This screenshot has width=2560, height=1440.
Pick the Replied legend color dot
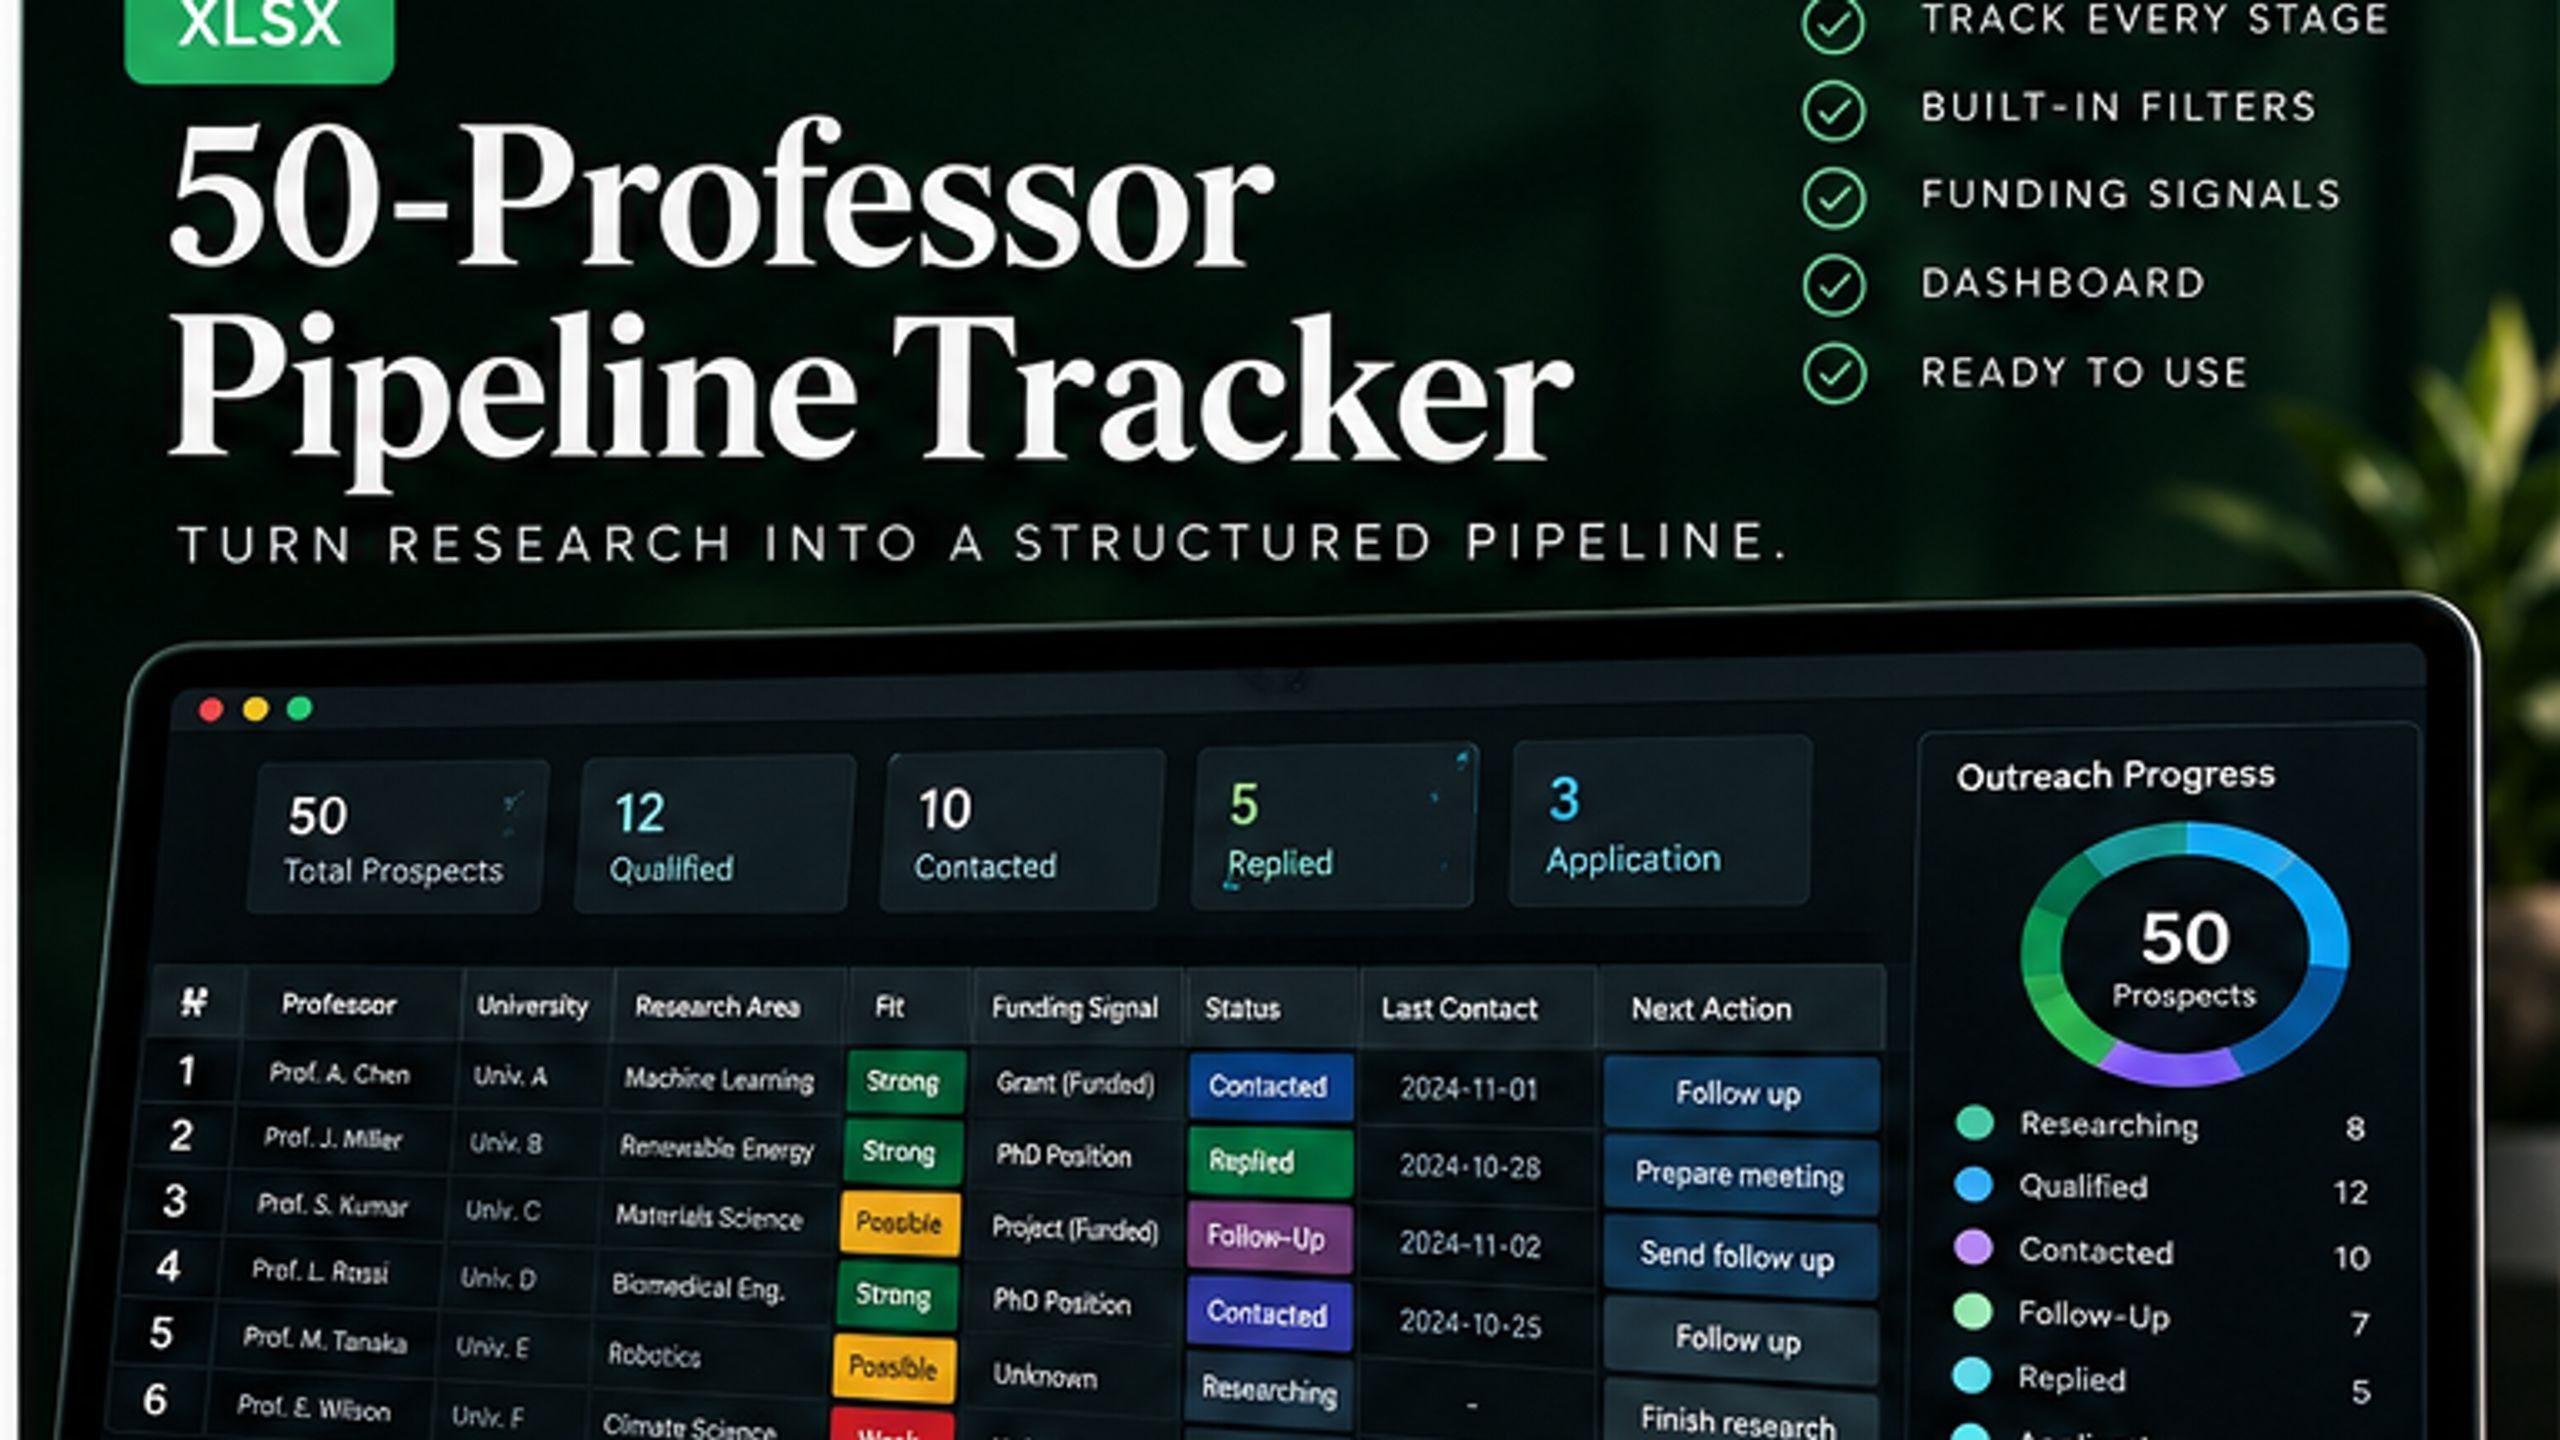coord(1973,1375)
